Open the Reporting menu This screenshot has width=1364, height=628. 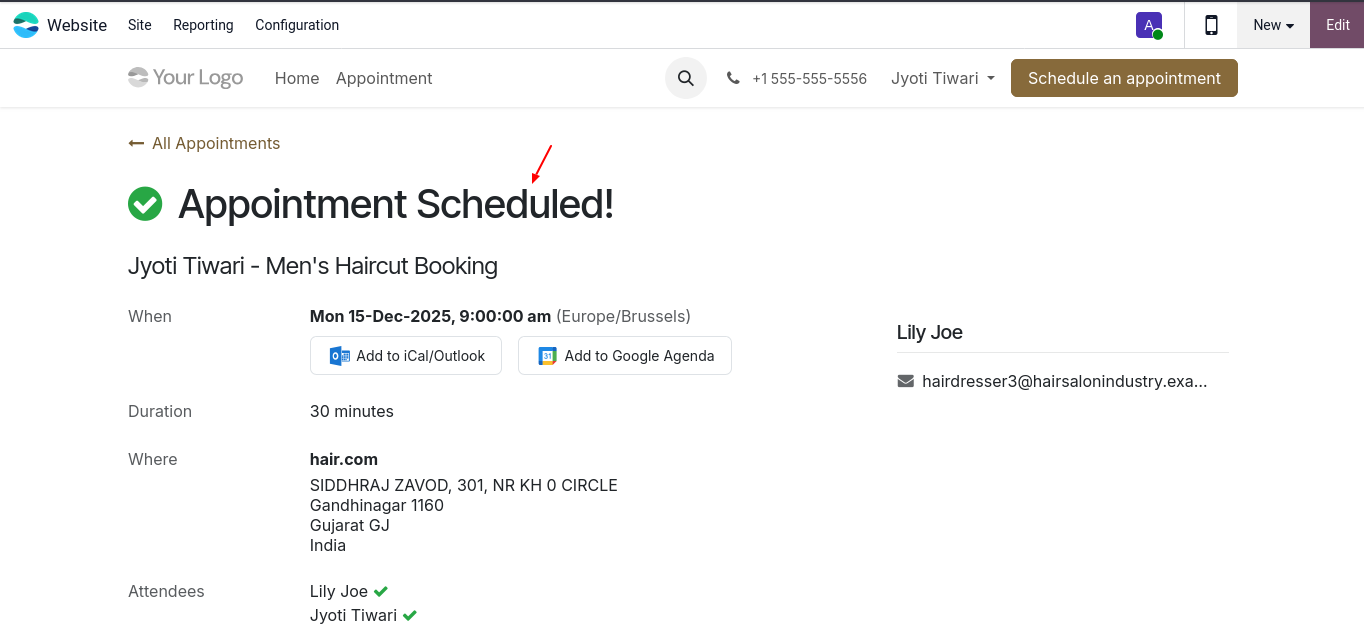click(x=203, y=25)
